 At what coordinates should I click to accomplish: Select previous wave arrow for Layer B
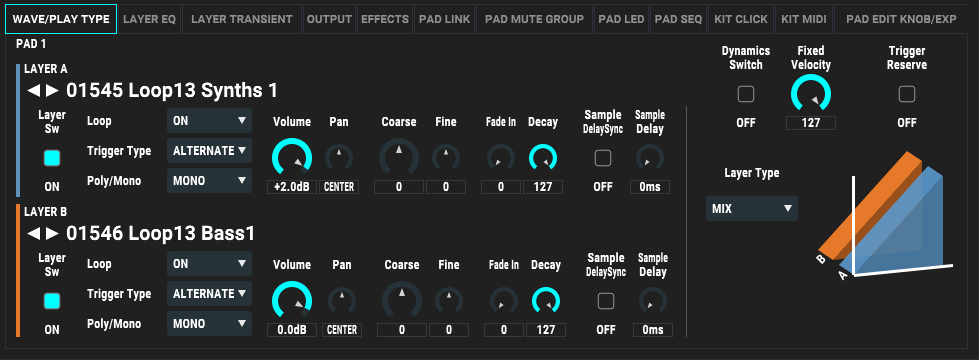33,234
